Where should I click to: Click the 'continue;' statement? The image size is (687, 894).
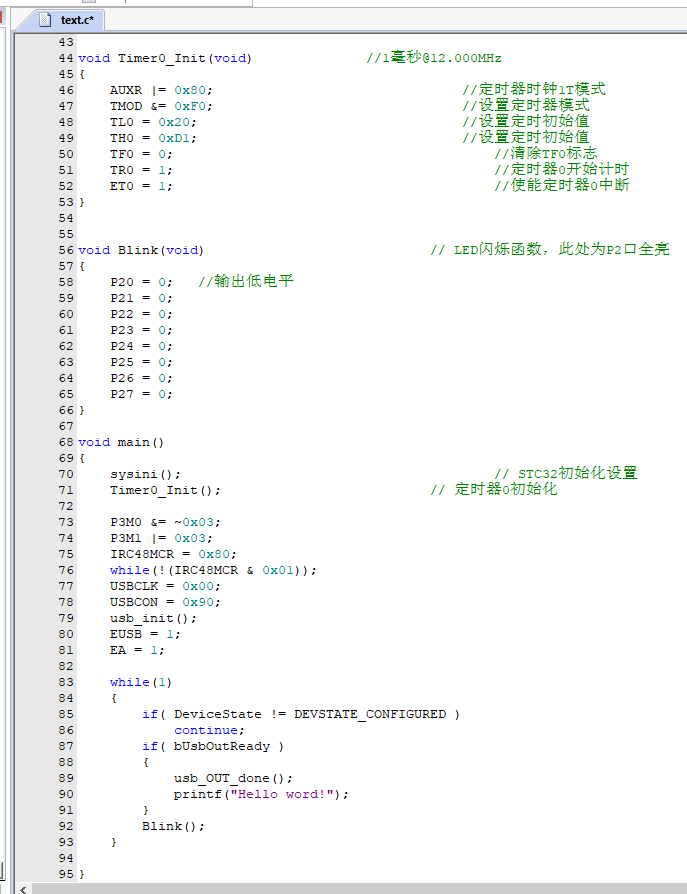[x=209, y=730]
